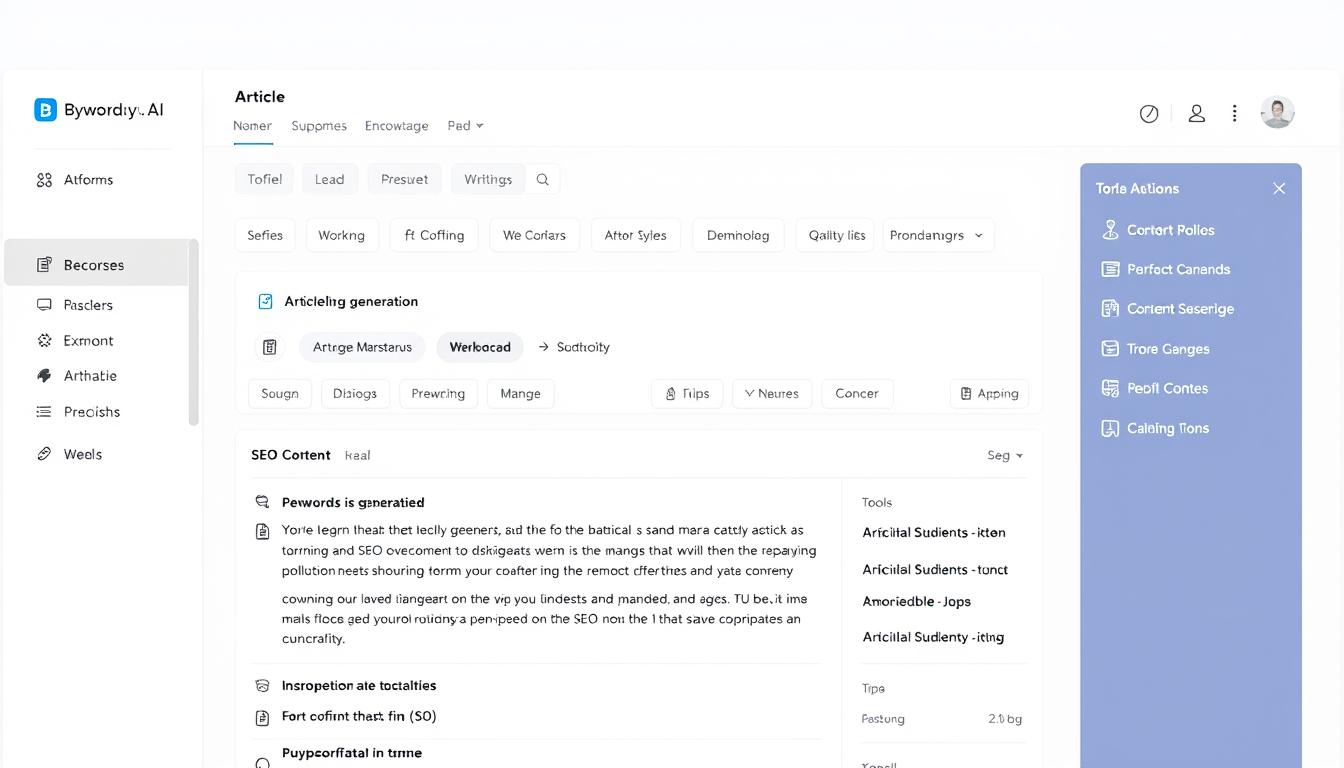1344x768 pixels.
Task: Switch to the Supames tab
Action: [x=318, y=126]
